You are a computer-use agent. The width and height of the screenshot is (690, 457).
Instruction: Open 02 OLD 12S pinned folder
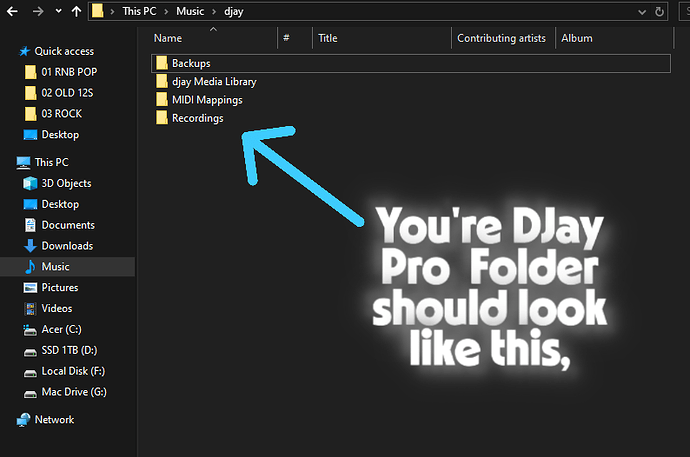click(67, 93)
